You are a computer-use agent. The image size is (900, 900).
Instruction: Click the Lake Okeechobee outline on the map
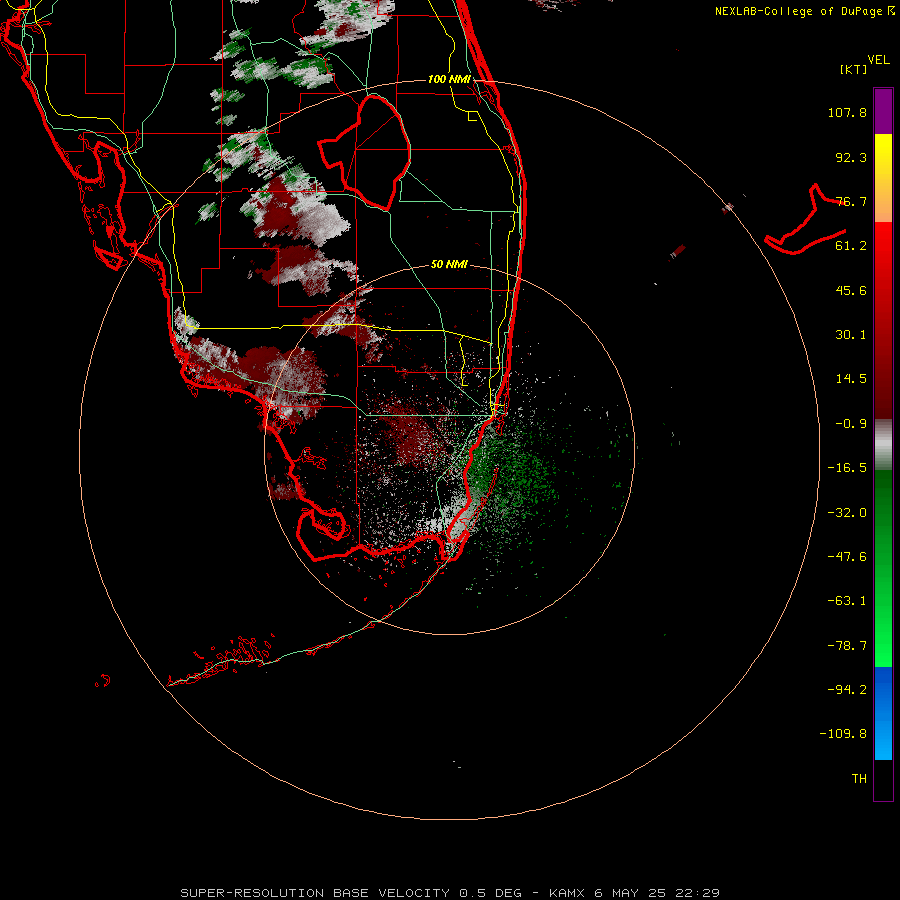(365, 152)
